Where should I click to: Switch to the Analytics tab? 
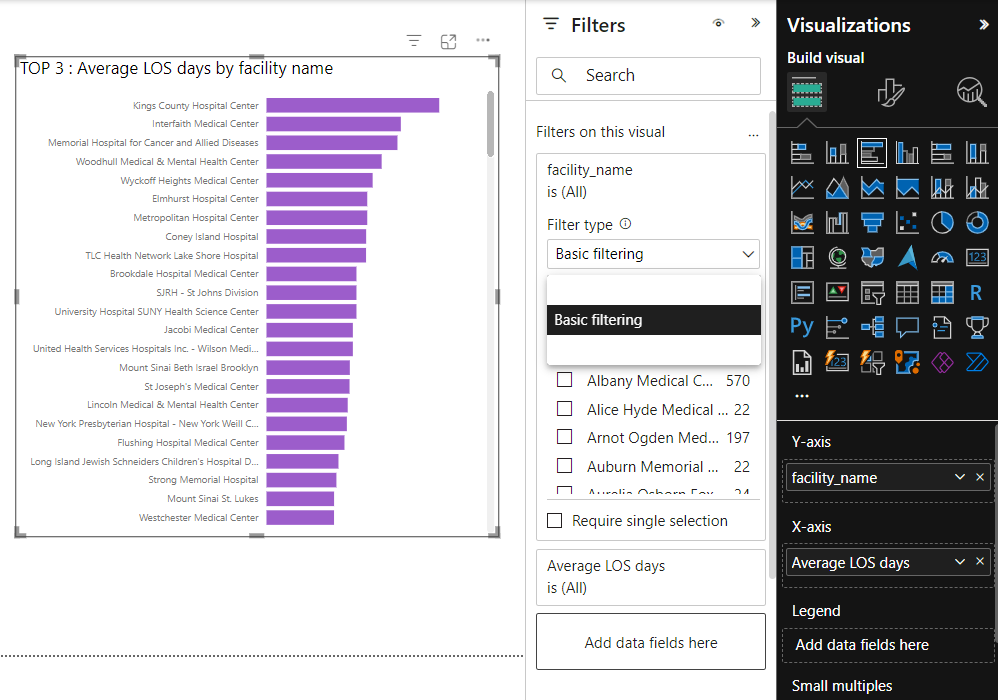coord(971,92)
